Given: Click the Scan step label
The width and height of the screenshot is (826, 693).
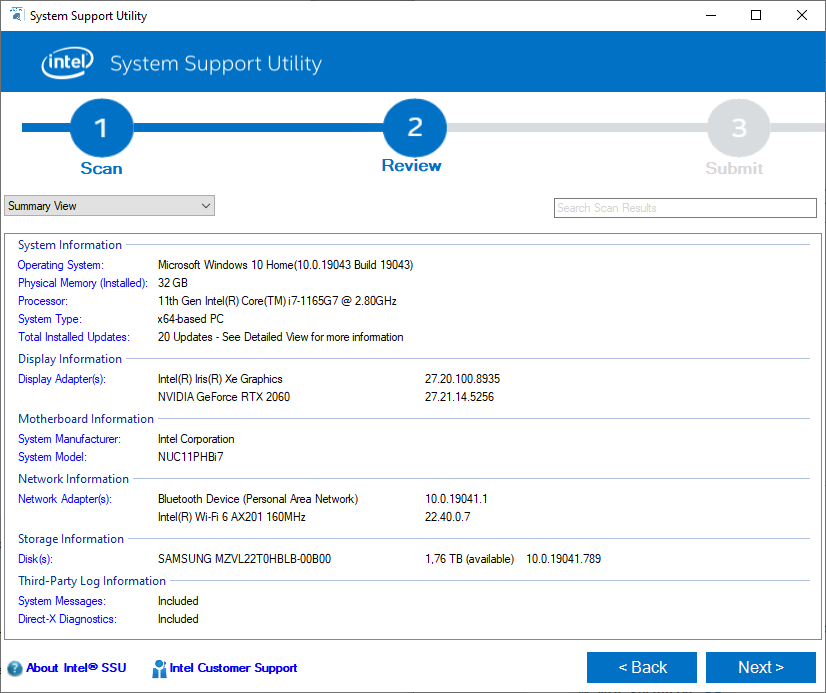Looking at the screenshot, I should 101,169.
